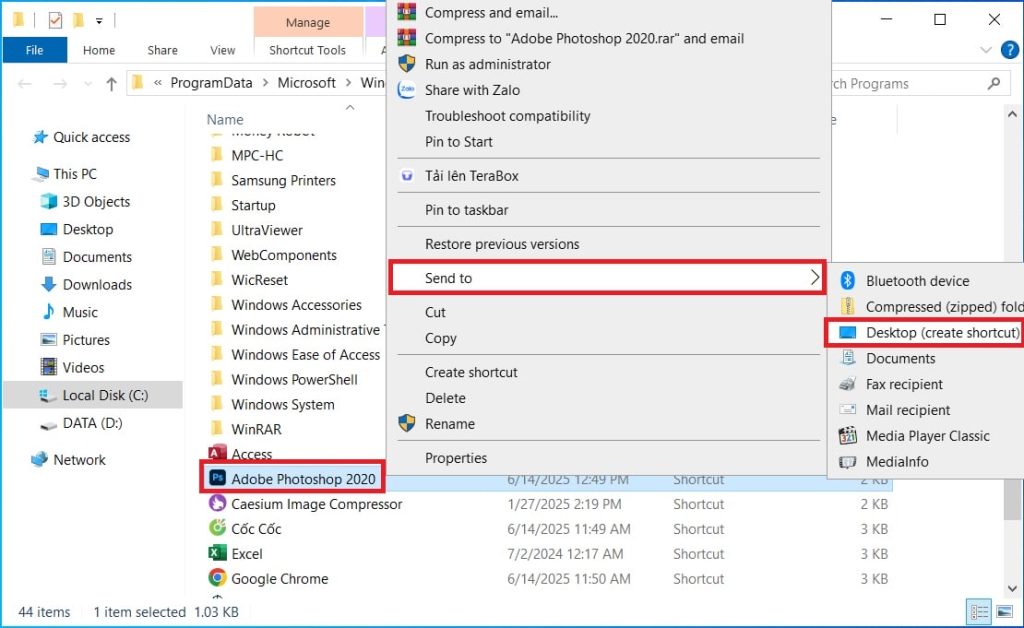
Task: Click the Music note icon
Action: [x=49, y=311]
